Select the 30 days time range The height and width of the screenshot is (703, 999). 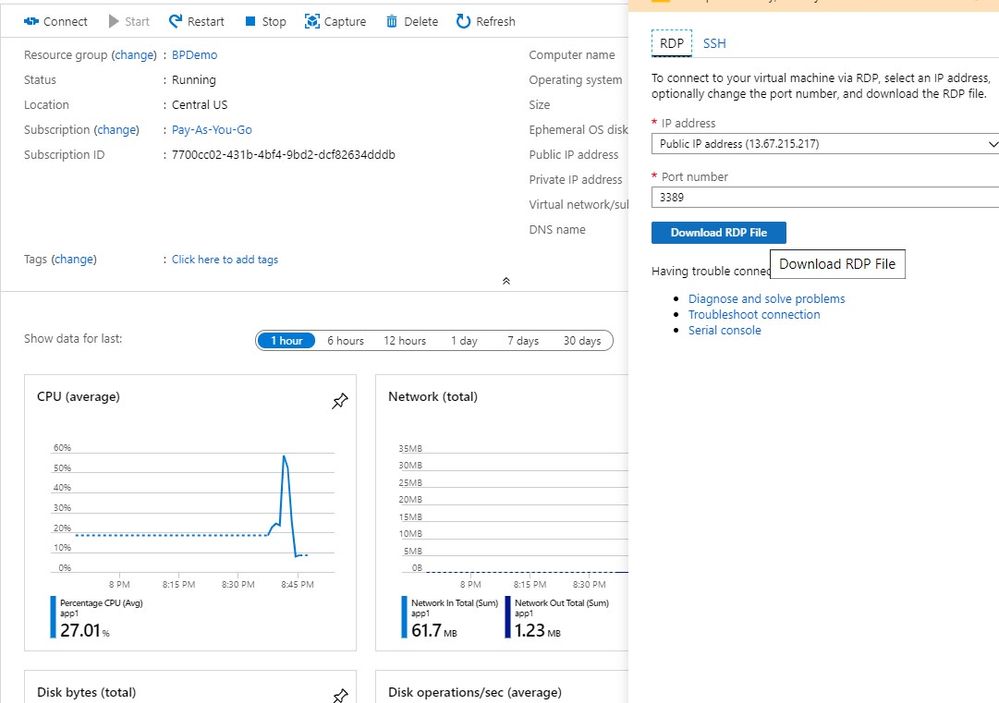coord(582,341)
